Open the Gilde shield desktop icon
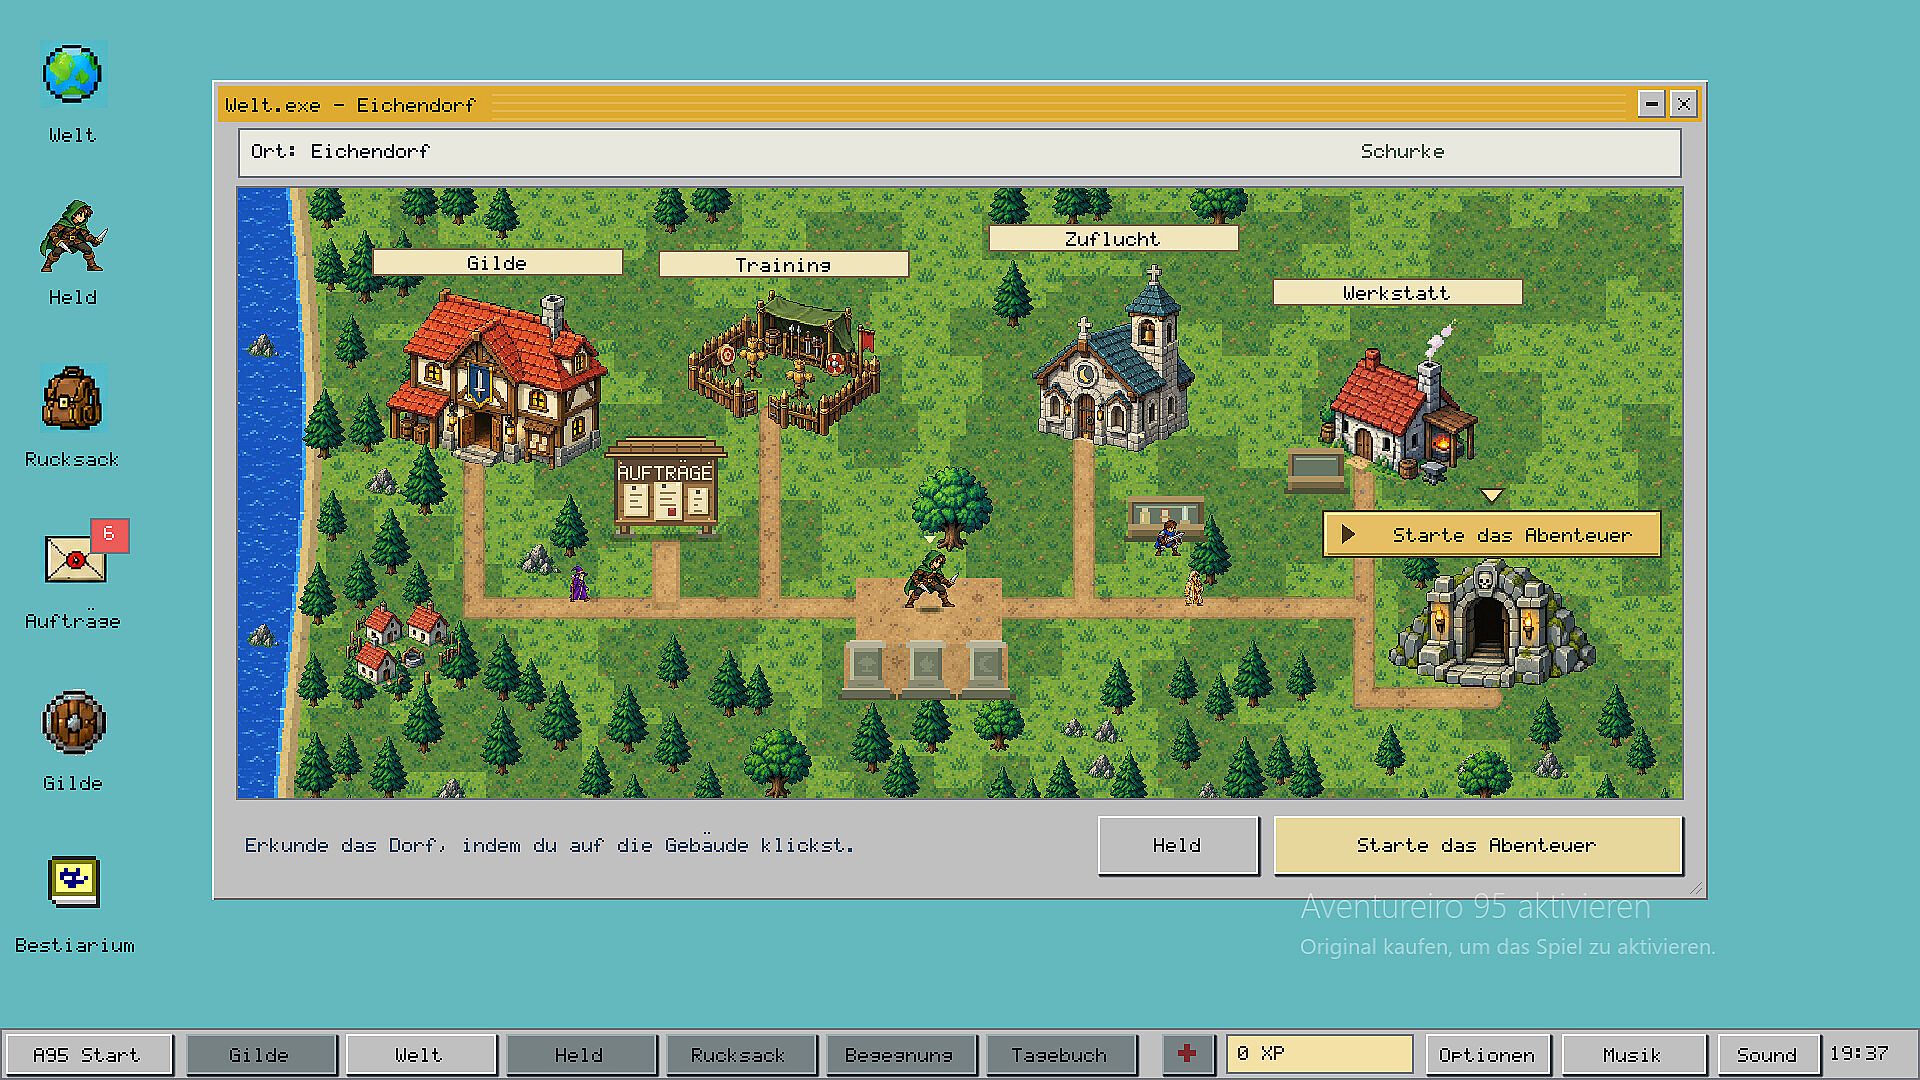Image resolution: width=1920 pixels, height=1080 pixels. click(x=72, y=722)
